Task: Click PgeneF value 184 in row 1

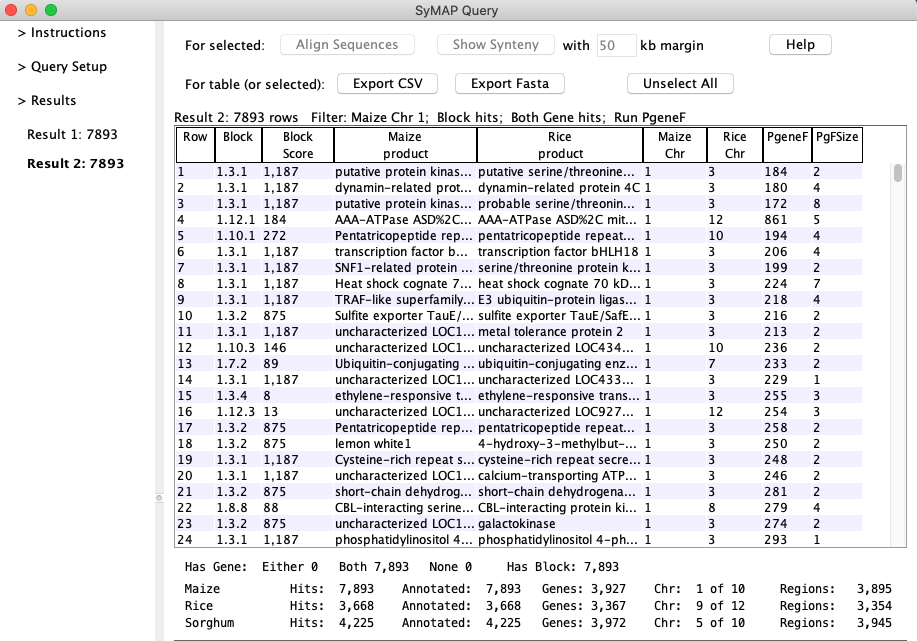Action: [x=787, y=172]
